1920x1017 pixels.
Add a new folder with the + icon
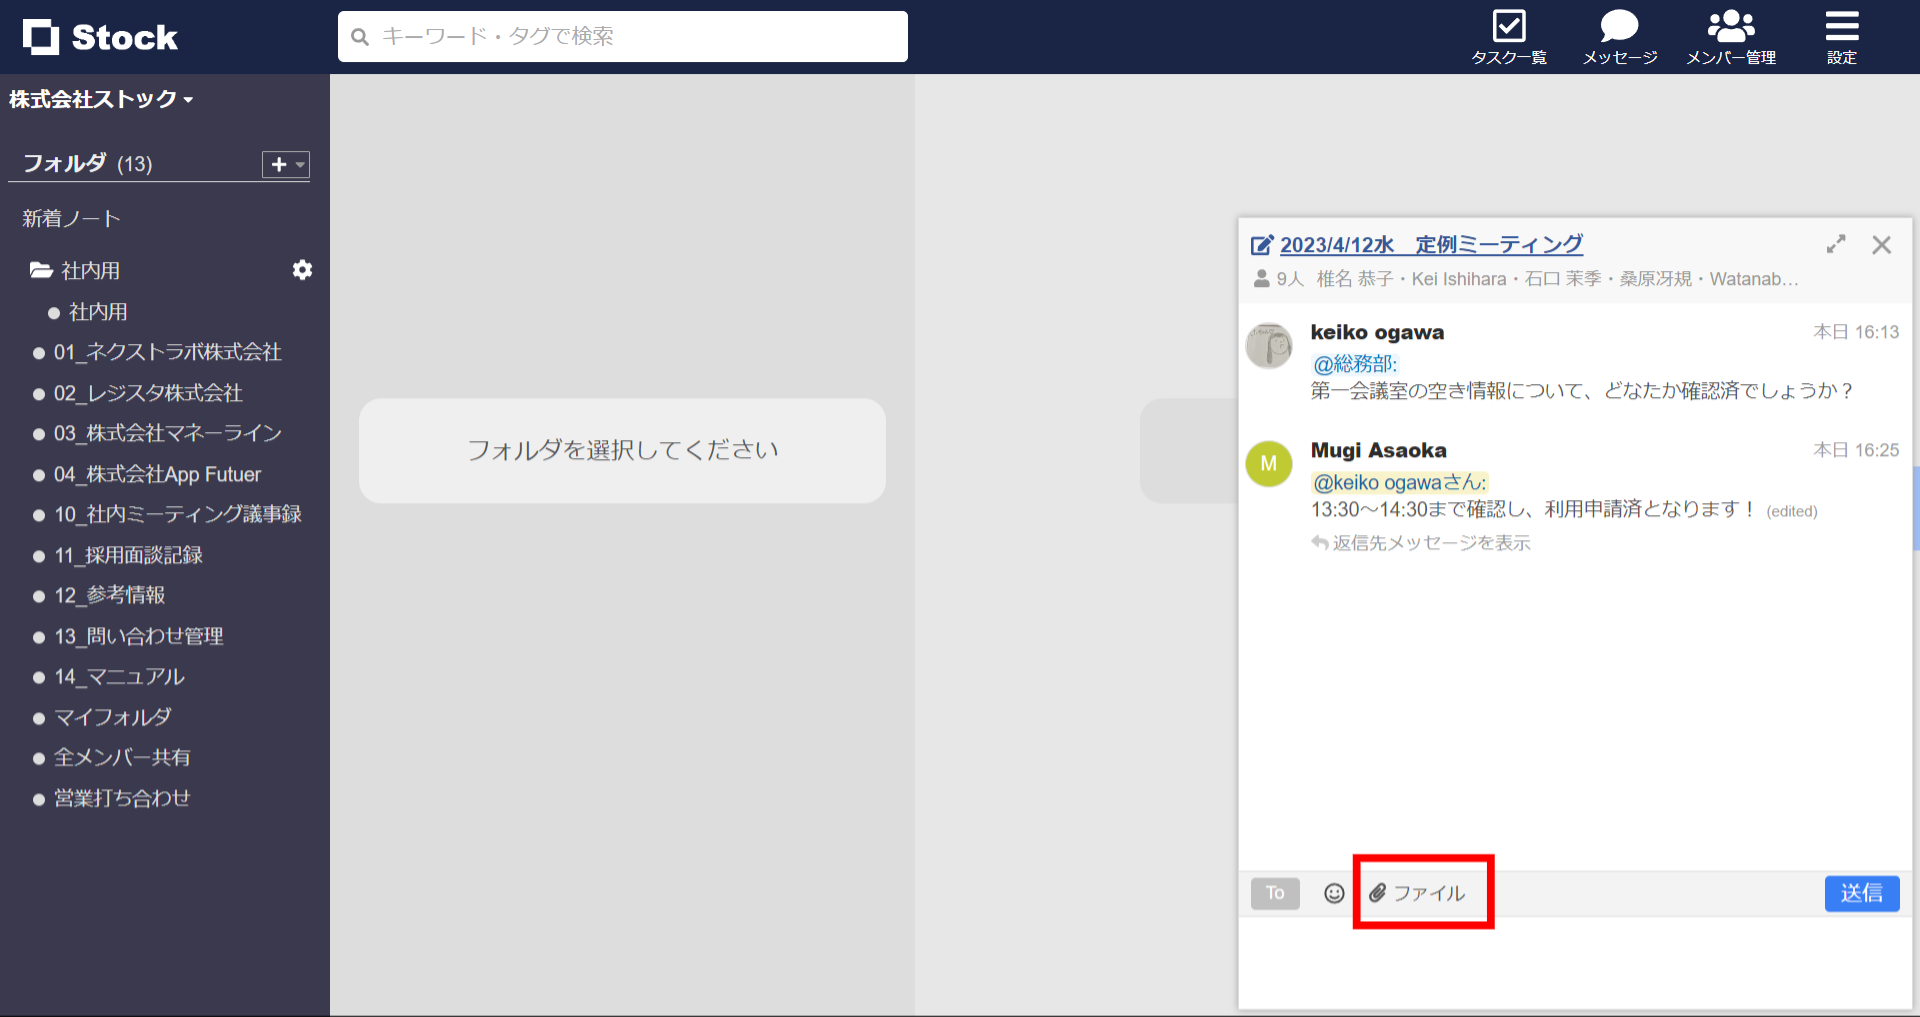(x=277, y=164)
